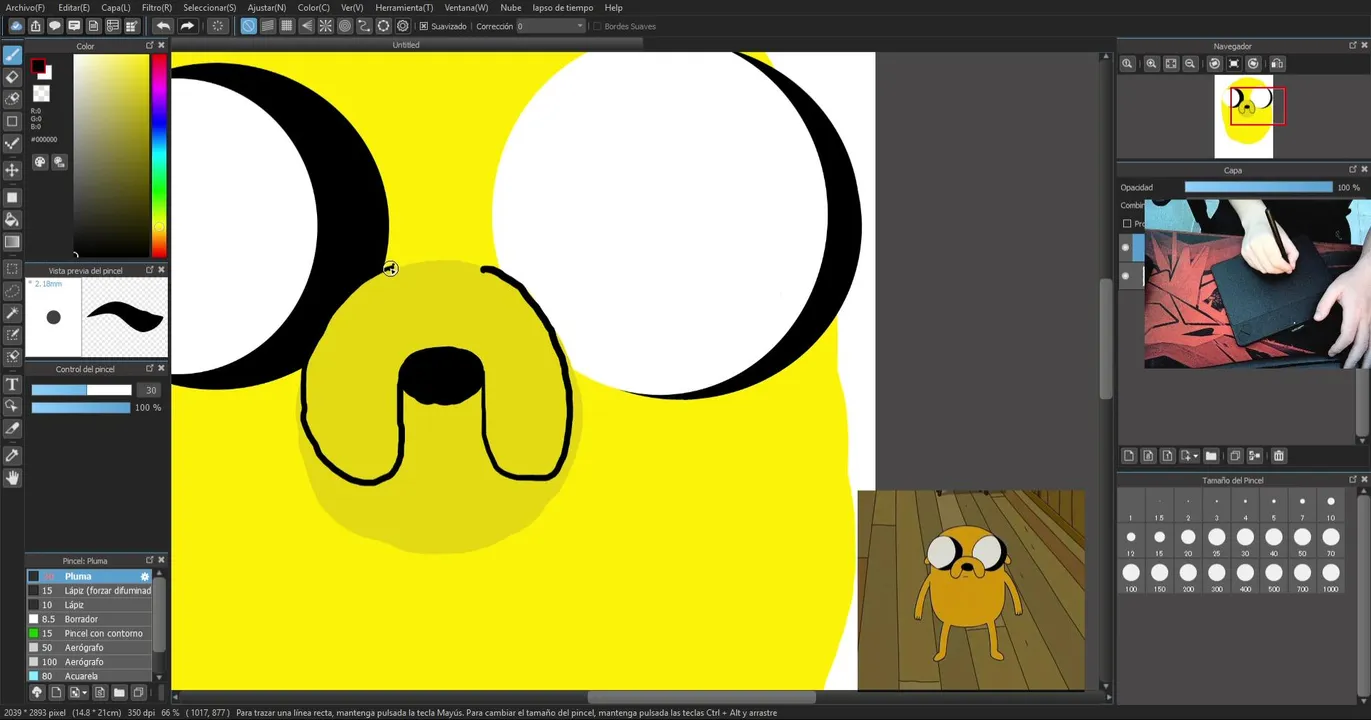1371x720 pixels.
Task: Open the Corrección dropdown
Action: coord(550,26)
